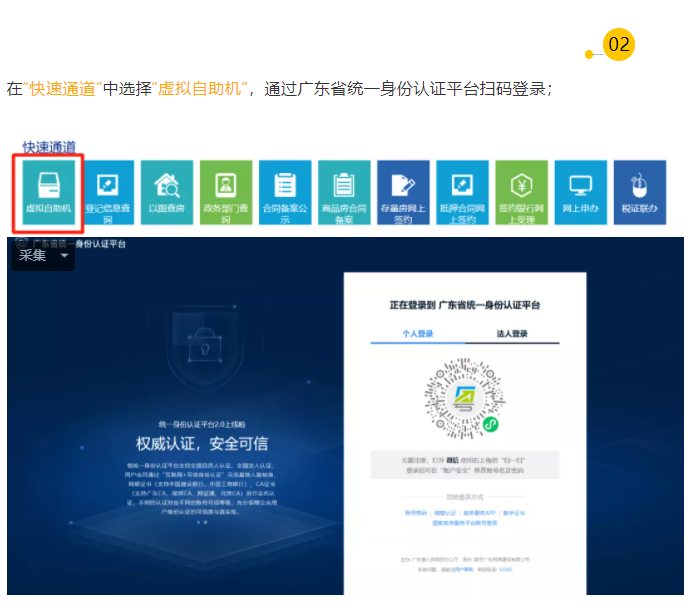The image size is (692, 610).
Task: Click the mini-program badge on QR code
Action: point(490,425)
